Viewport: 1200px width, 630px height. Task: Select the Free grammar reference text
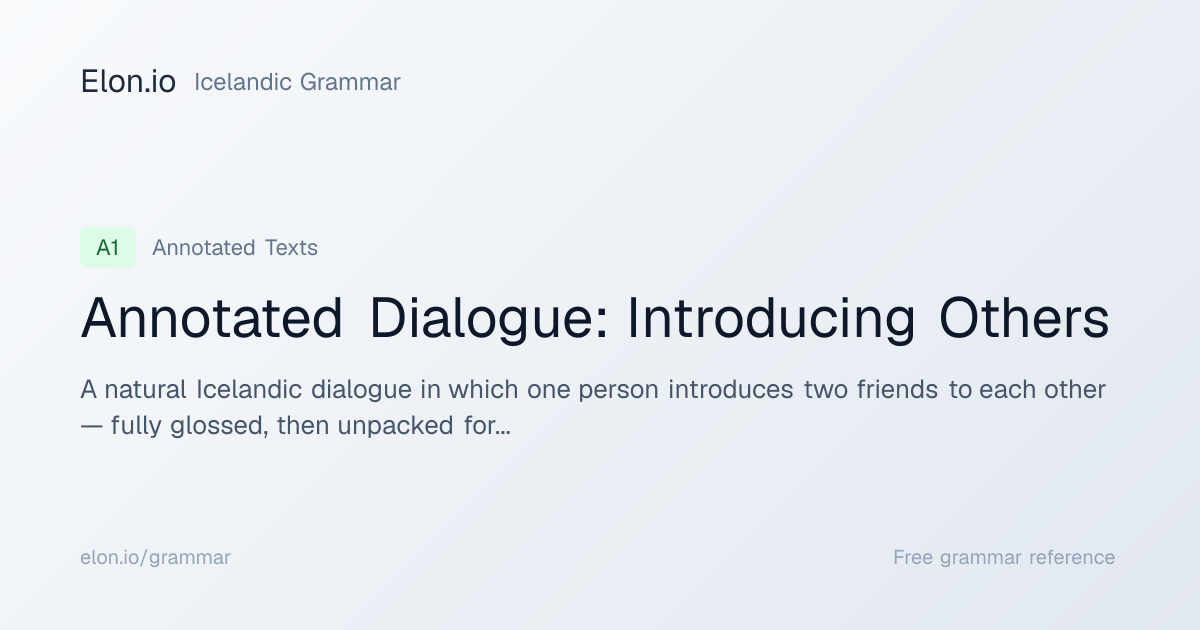(x=1004, y=557)
